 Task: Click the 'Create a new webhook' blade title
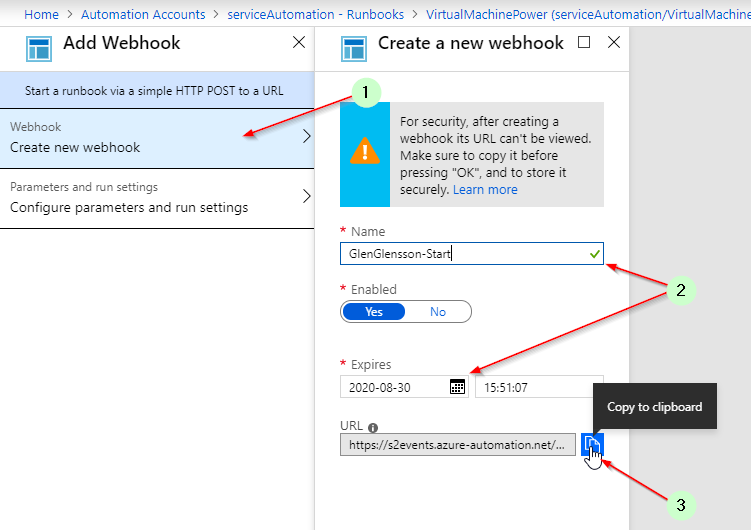(x=471, y=43)
